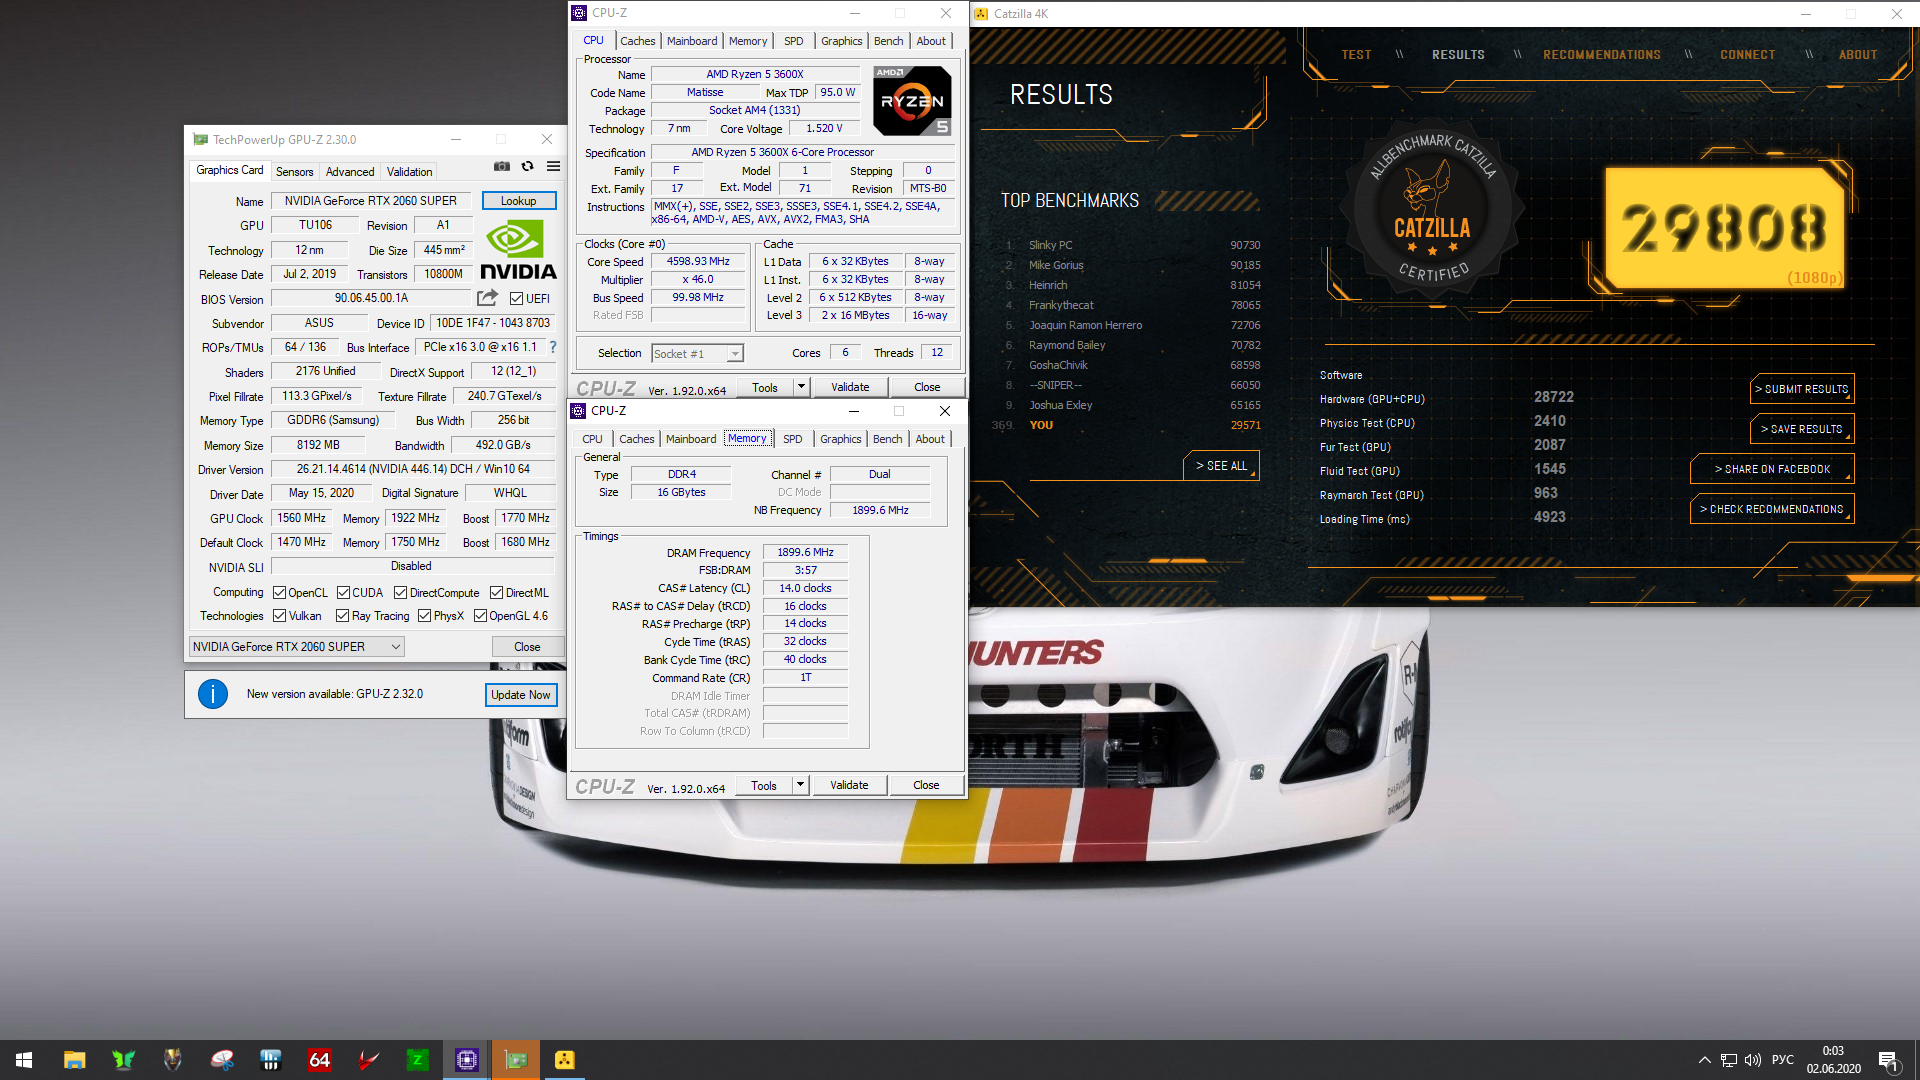Open the GPU-Z hamburger menu
This screenshot has width=1920, height=1080.
click(x=553, y=167)
